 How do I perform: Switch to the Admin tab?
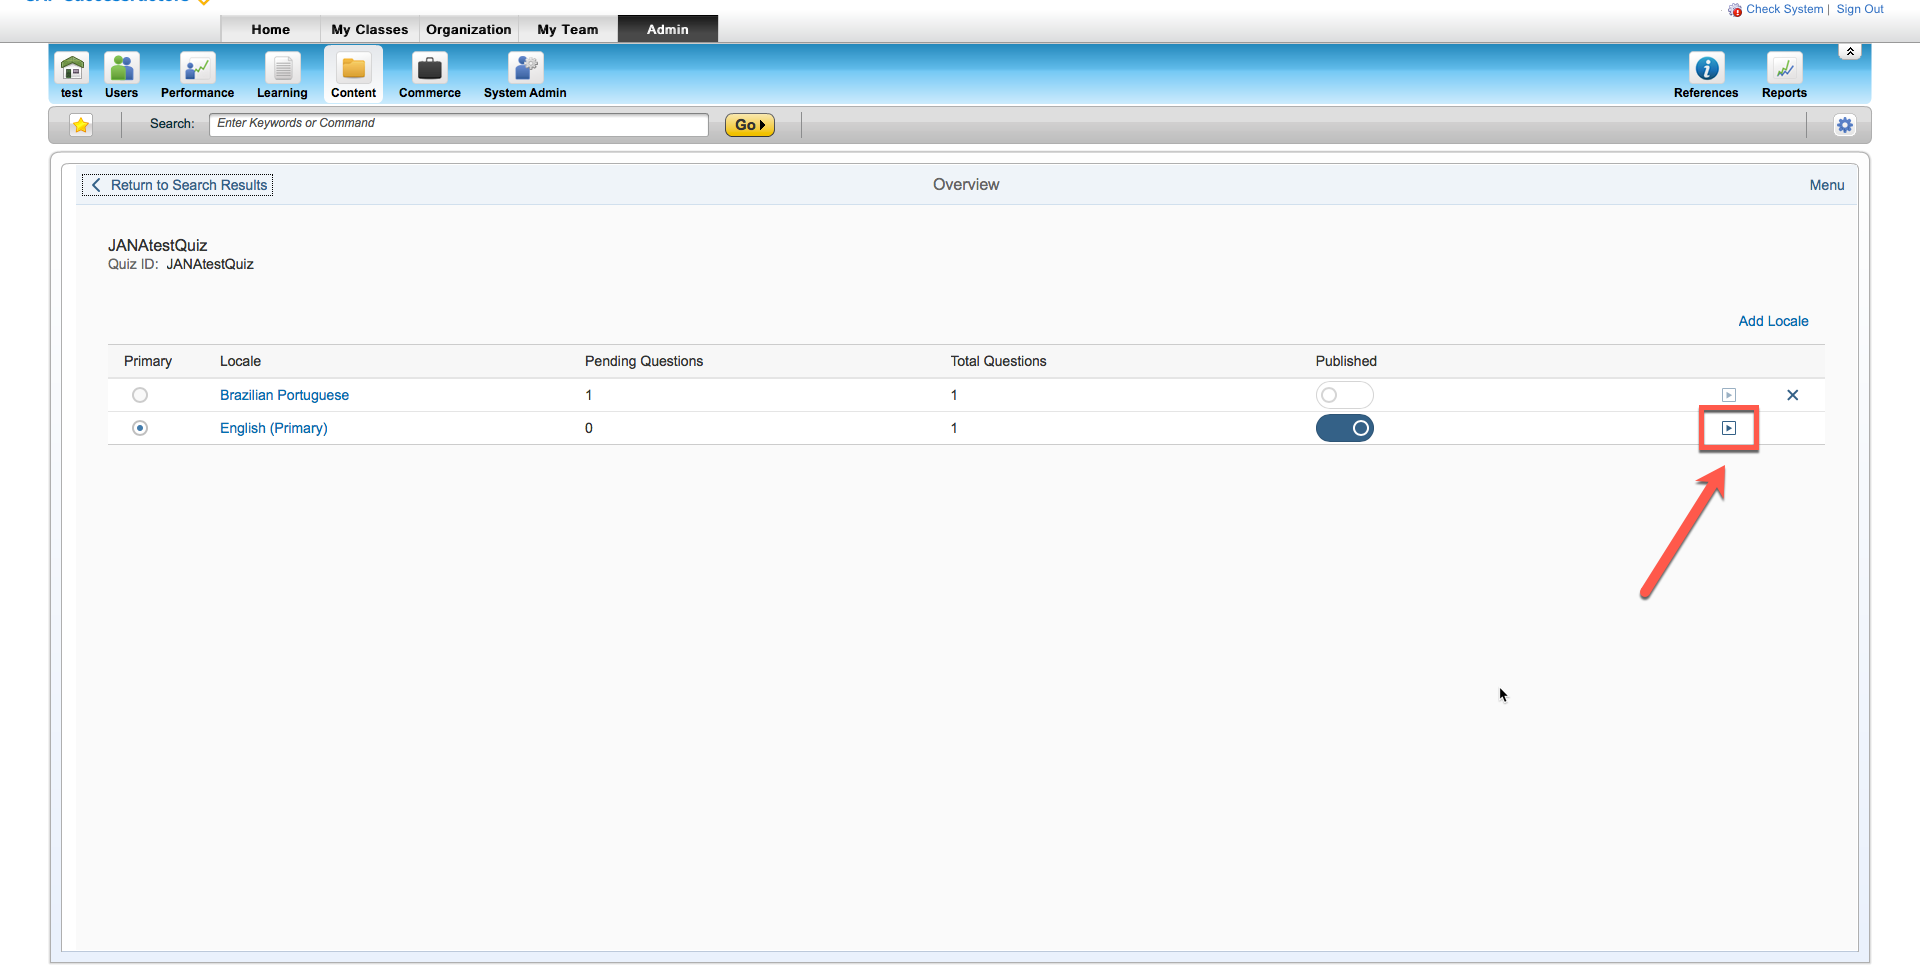[x=668, y=29]
